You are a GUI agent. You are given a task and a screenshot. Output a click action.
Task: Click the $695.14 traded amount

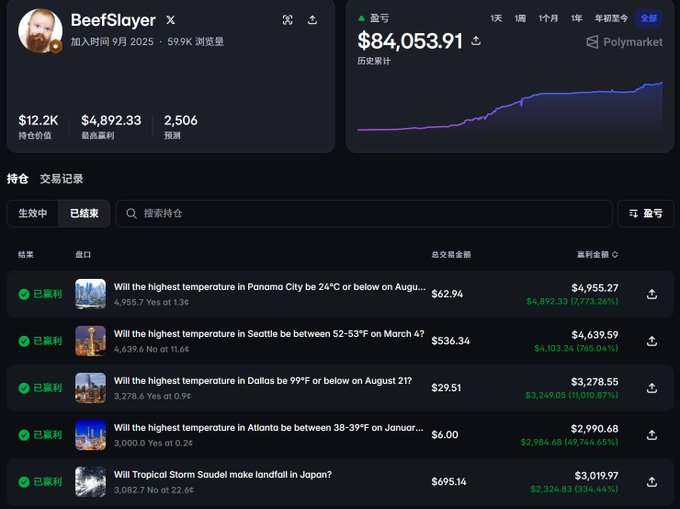point(449,481)
